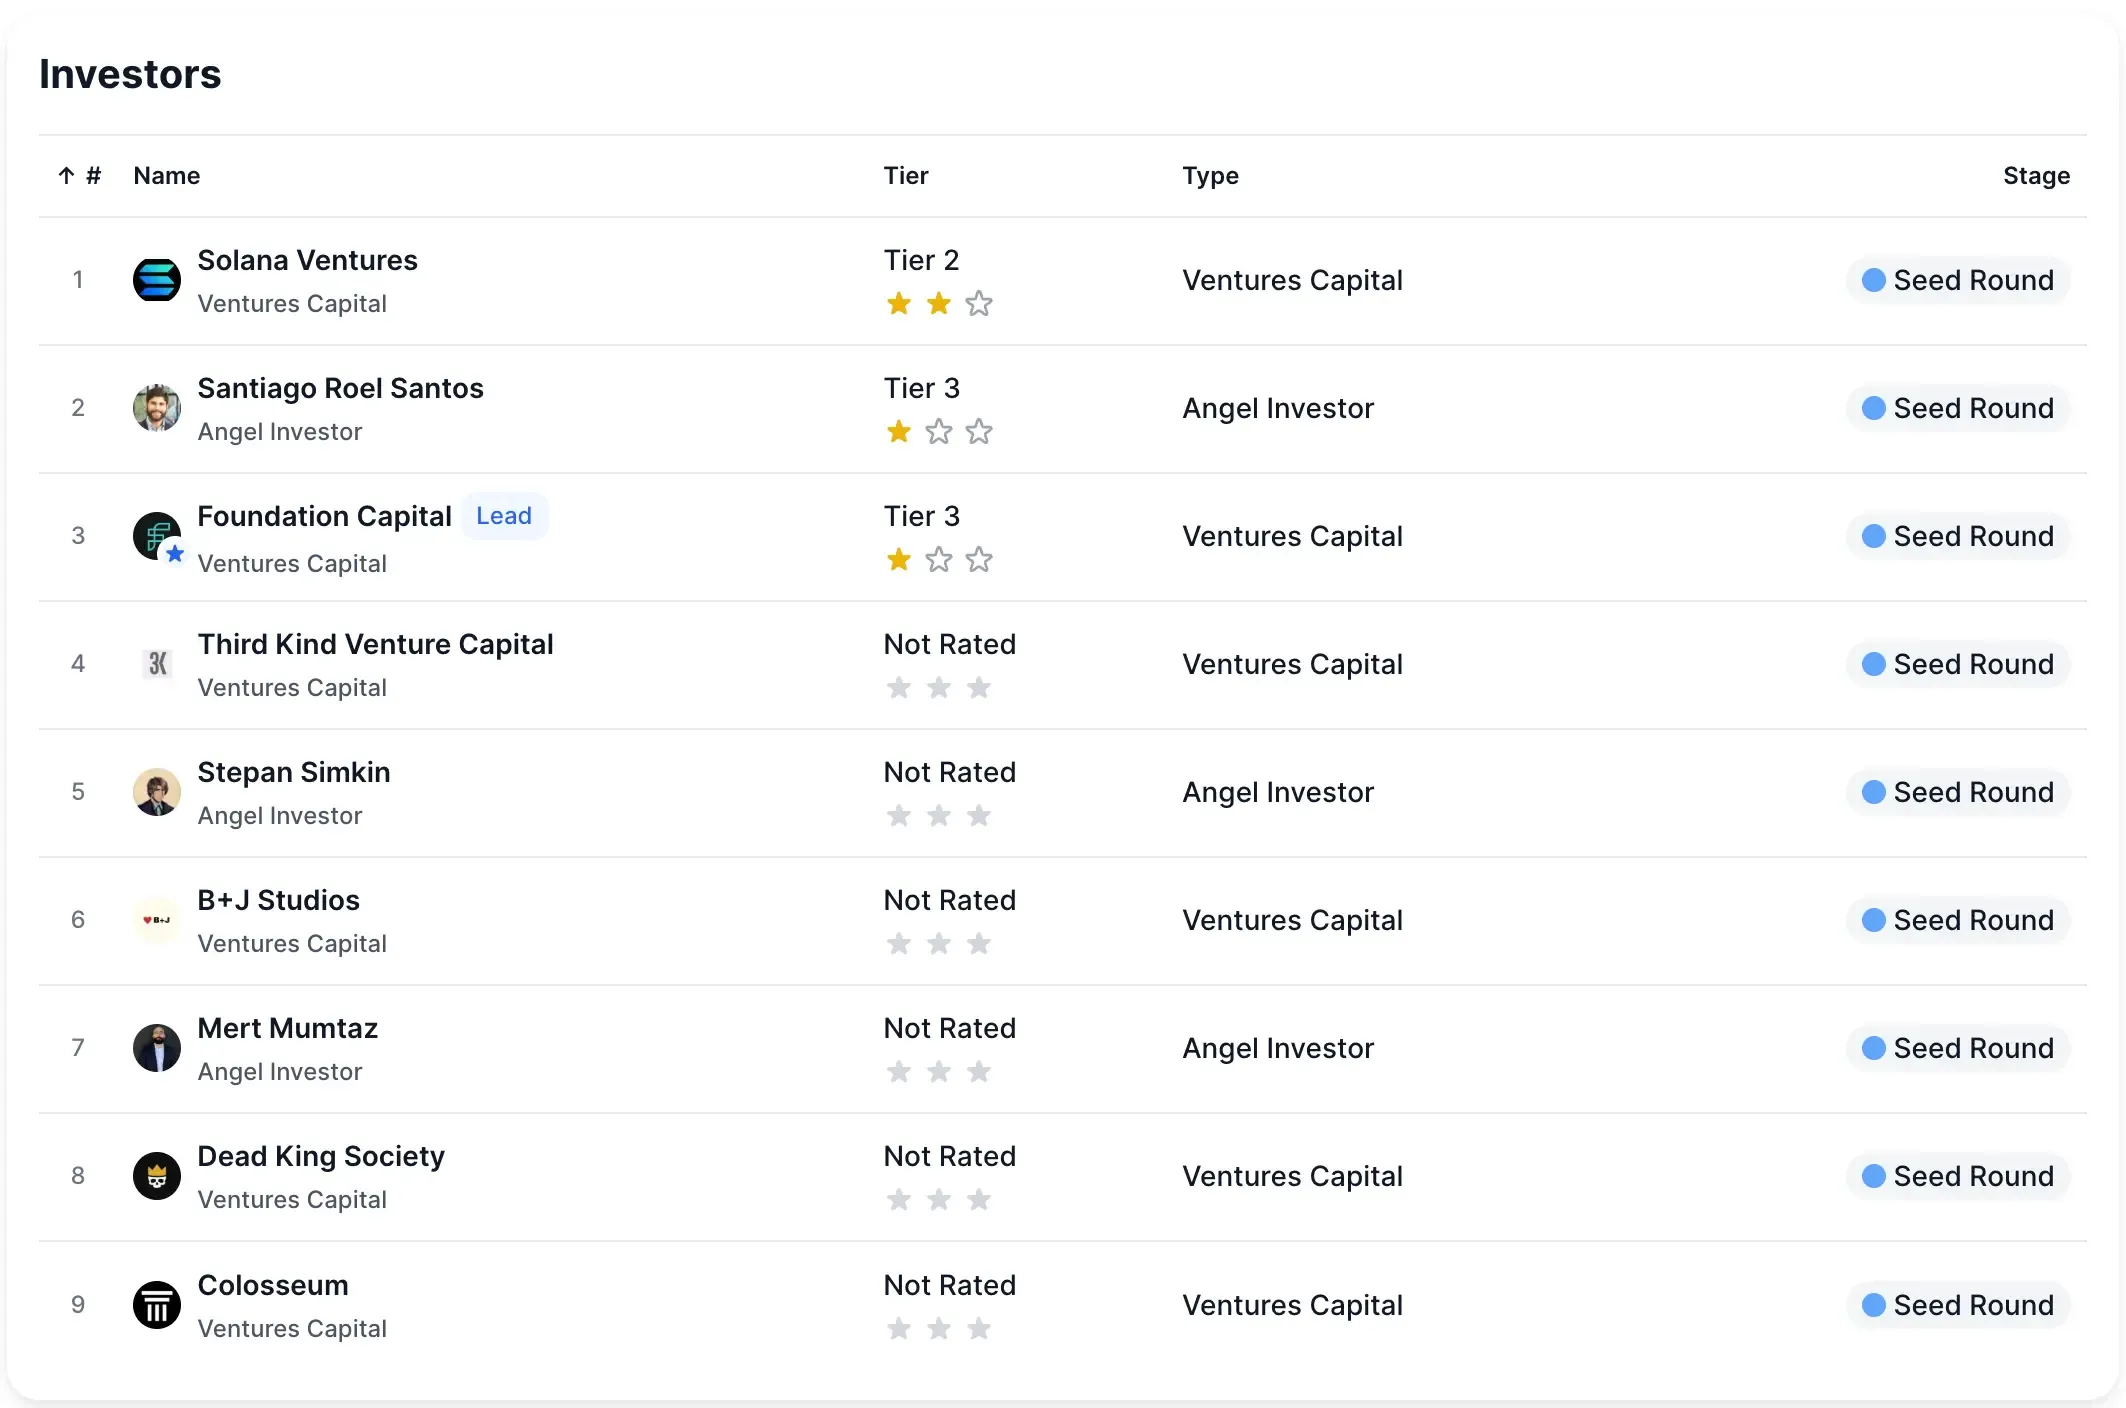This screenshot has width=2126, height=1408.
Task: Click the Colosseum pillar logo icon
Action: tap(157, 1305)
